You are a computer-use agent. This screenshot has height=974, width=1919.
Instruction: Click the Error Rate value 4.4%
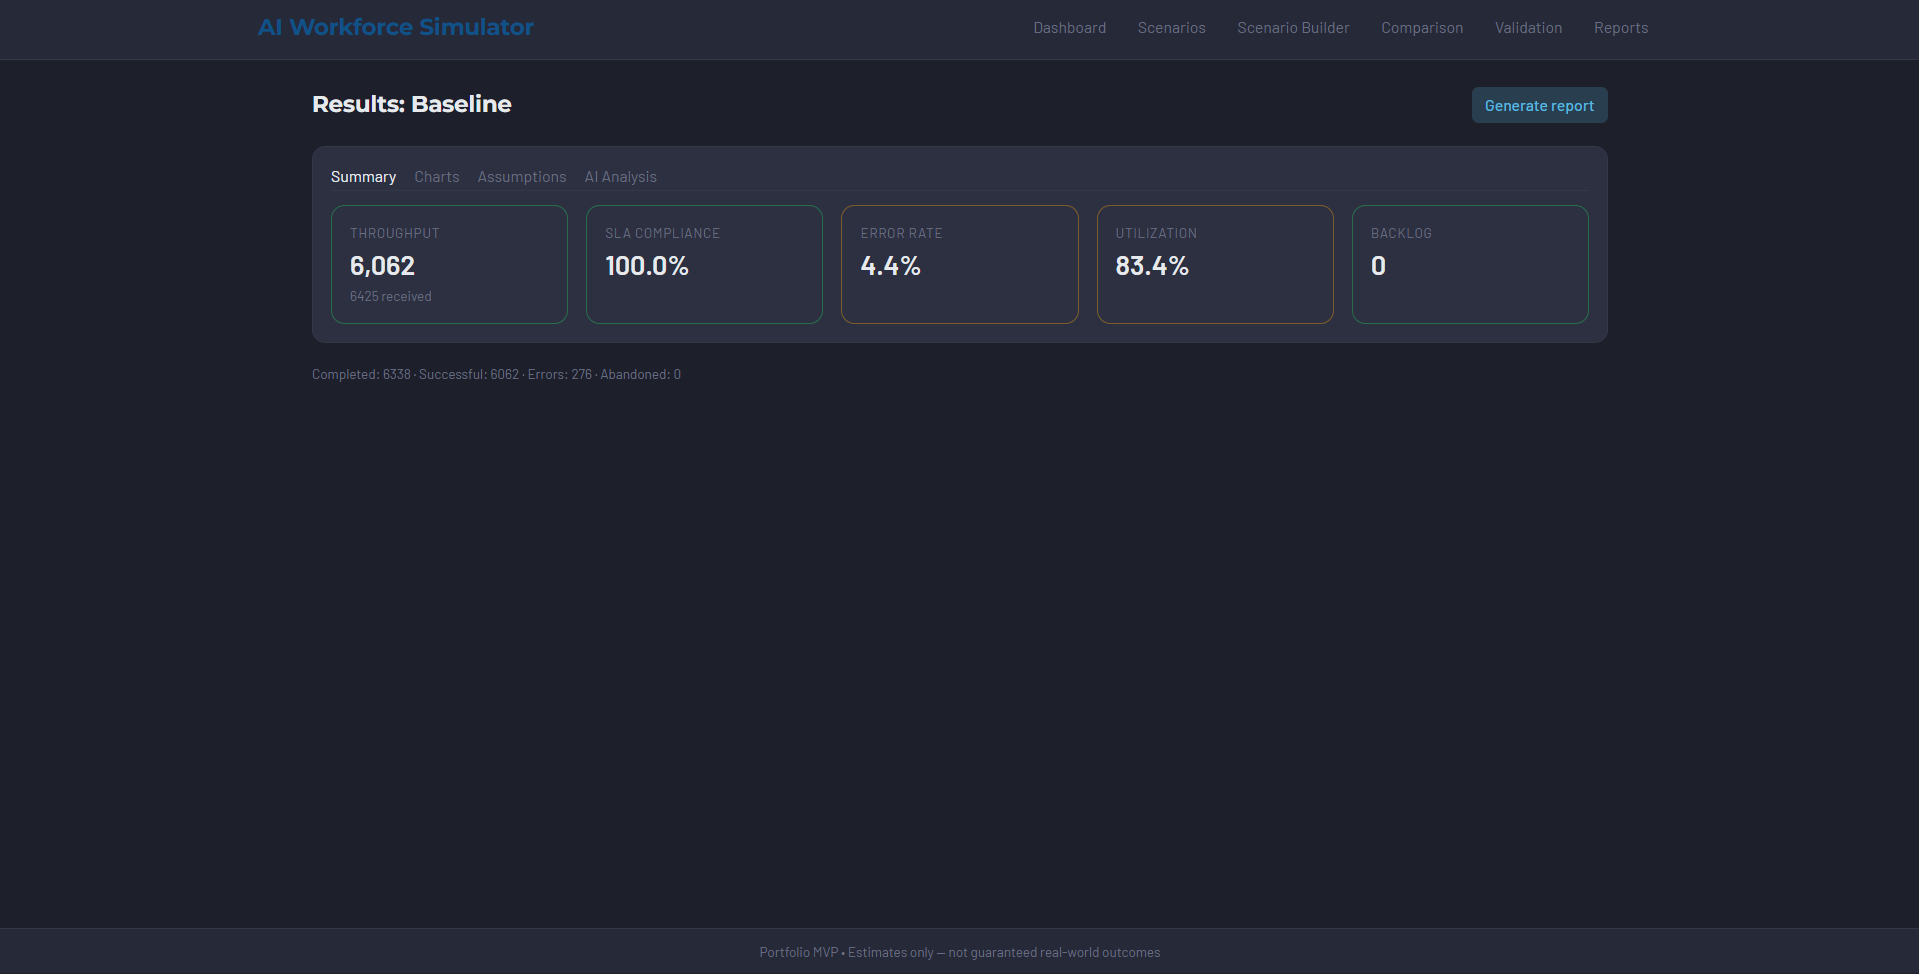[x=890, y=266]
